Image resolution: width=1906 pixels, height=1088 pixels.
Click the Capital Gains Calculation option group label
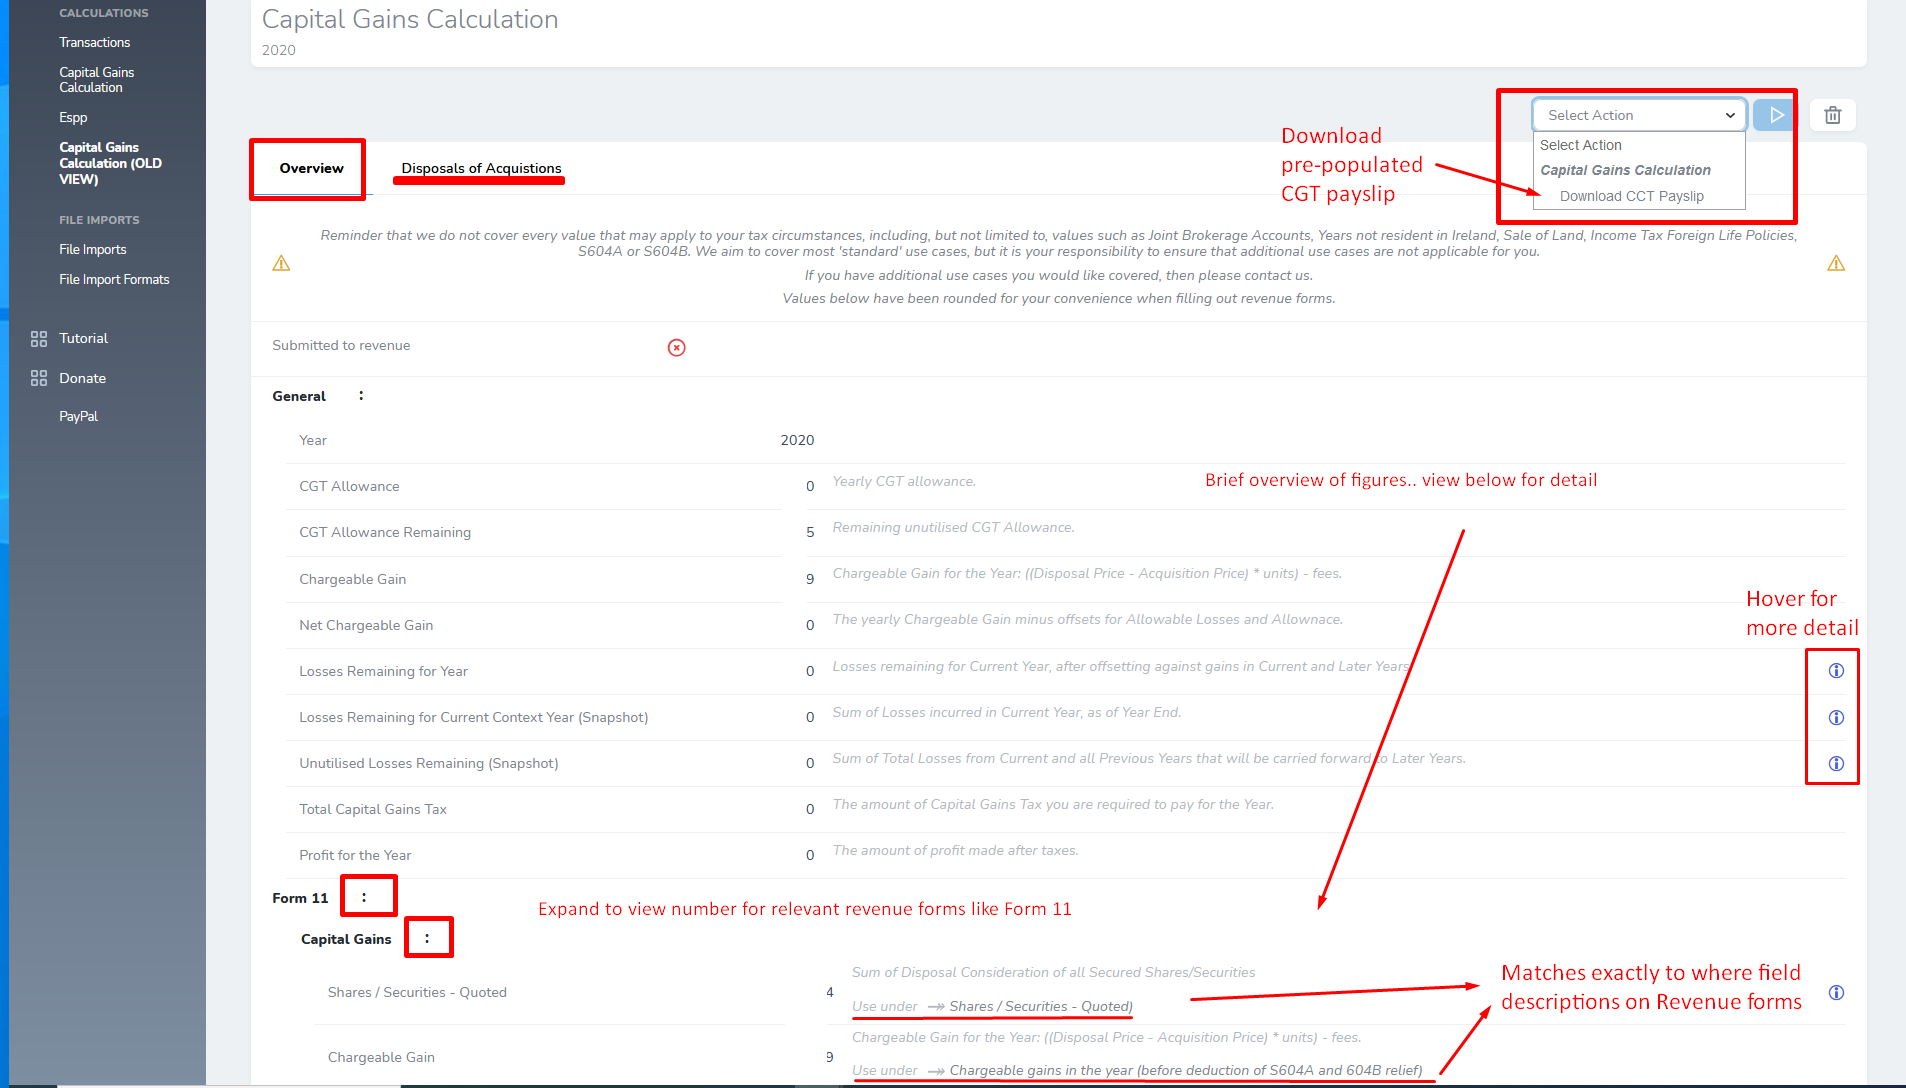(1625, 170)
